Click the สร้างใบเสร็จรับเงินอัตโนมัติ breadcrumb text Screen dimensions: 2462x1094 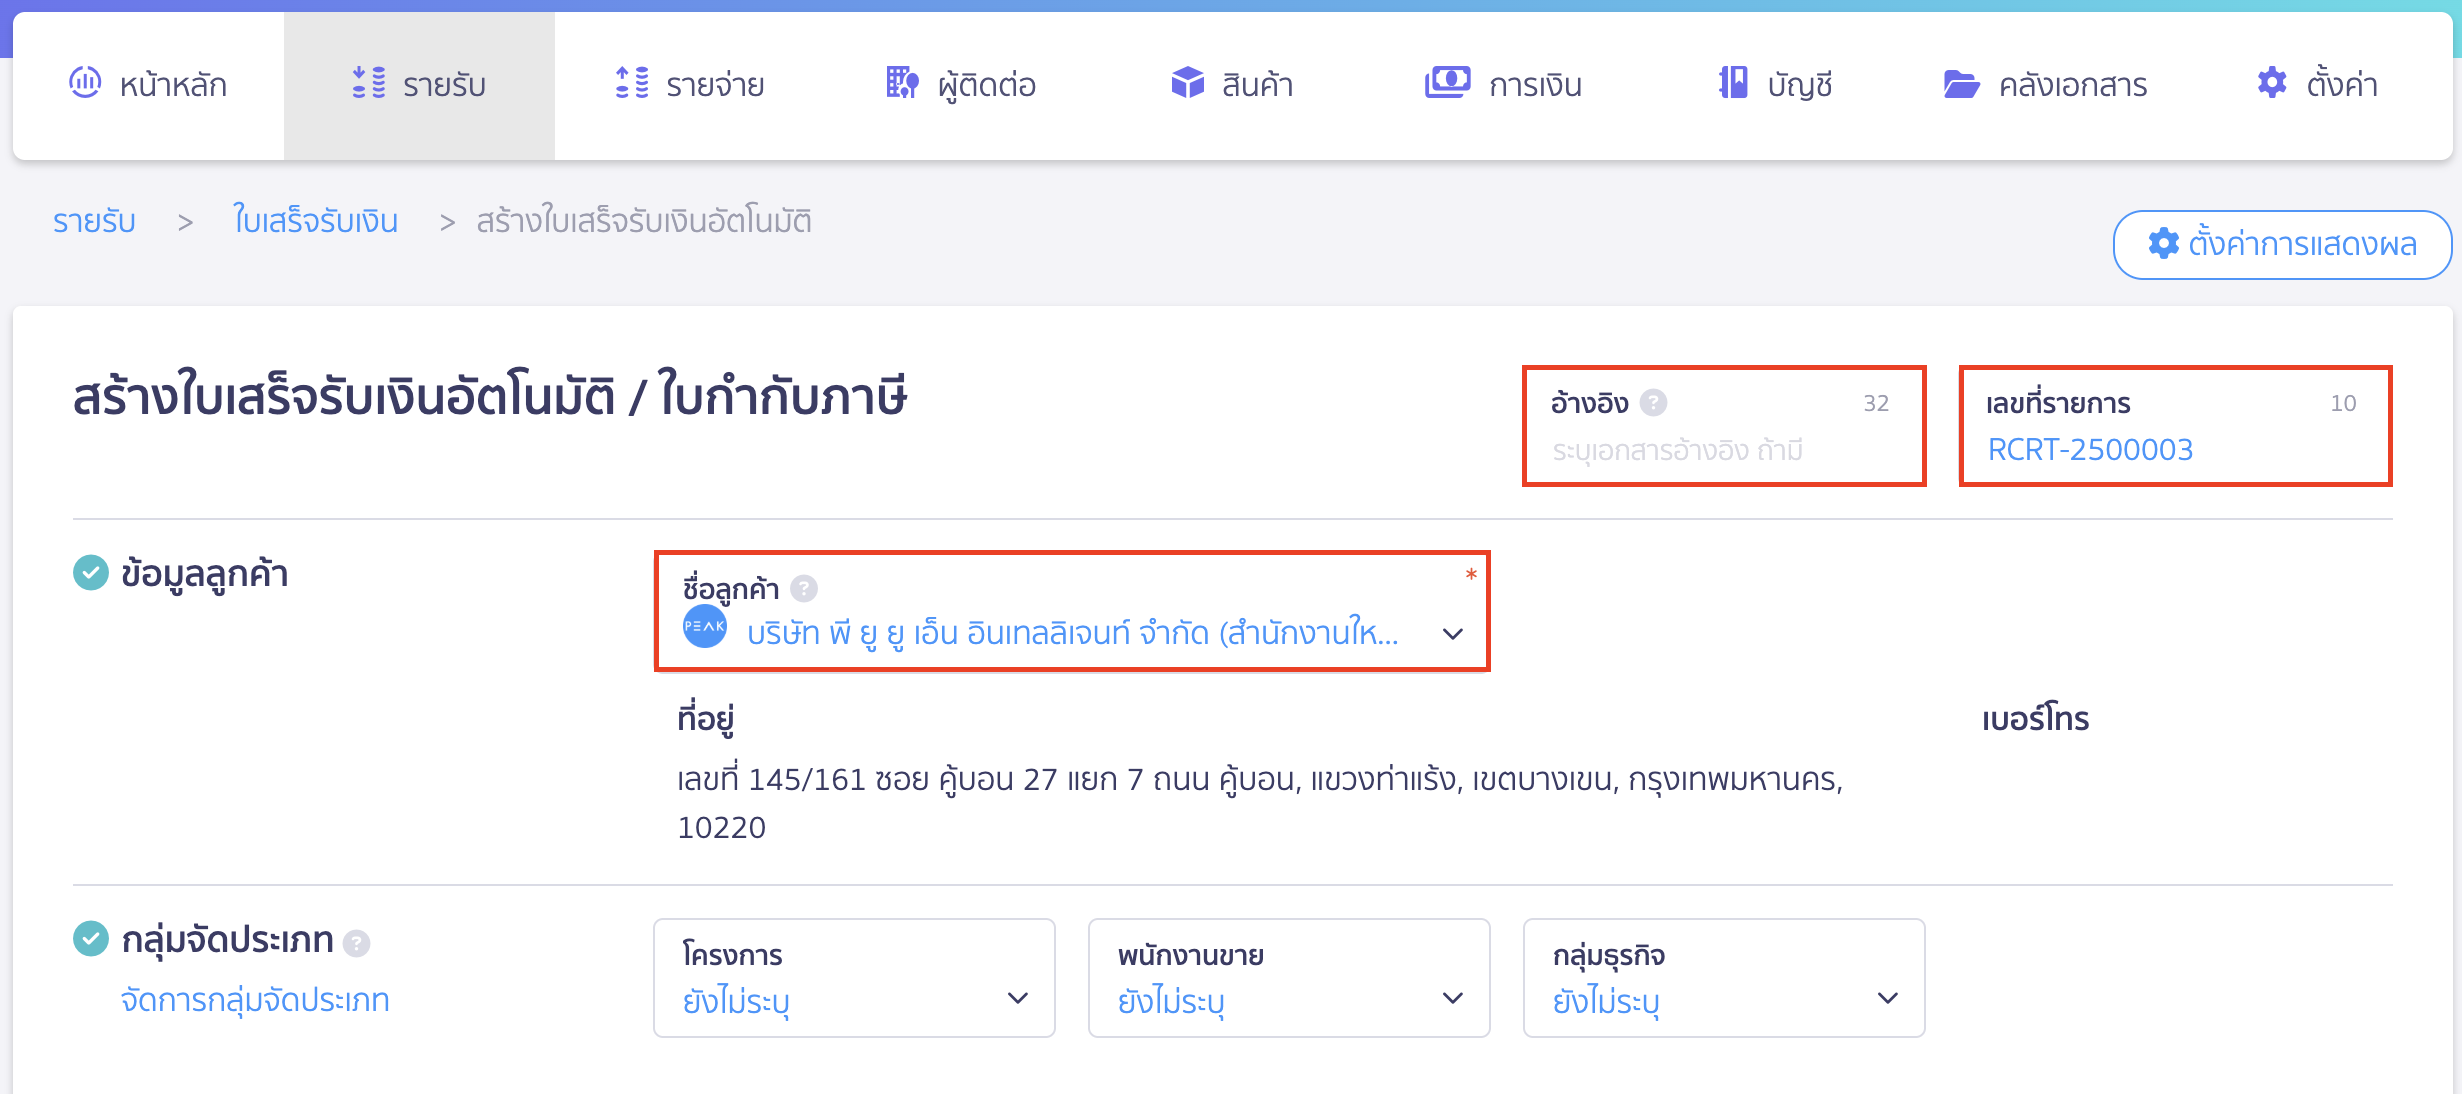[x=644, y=221]
